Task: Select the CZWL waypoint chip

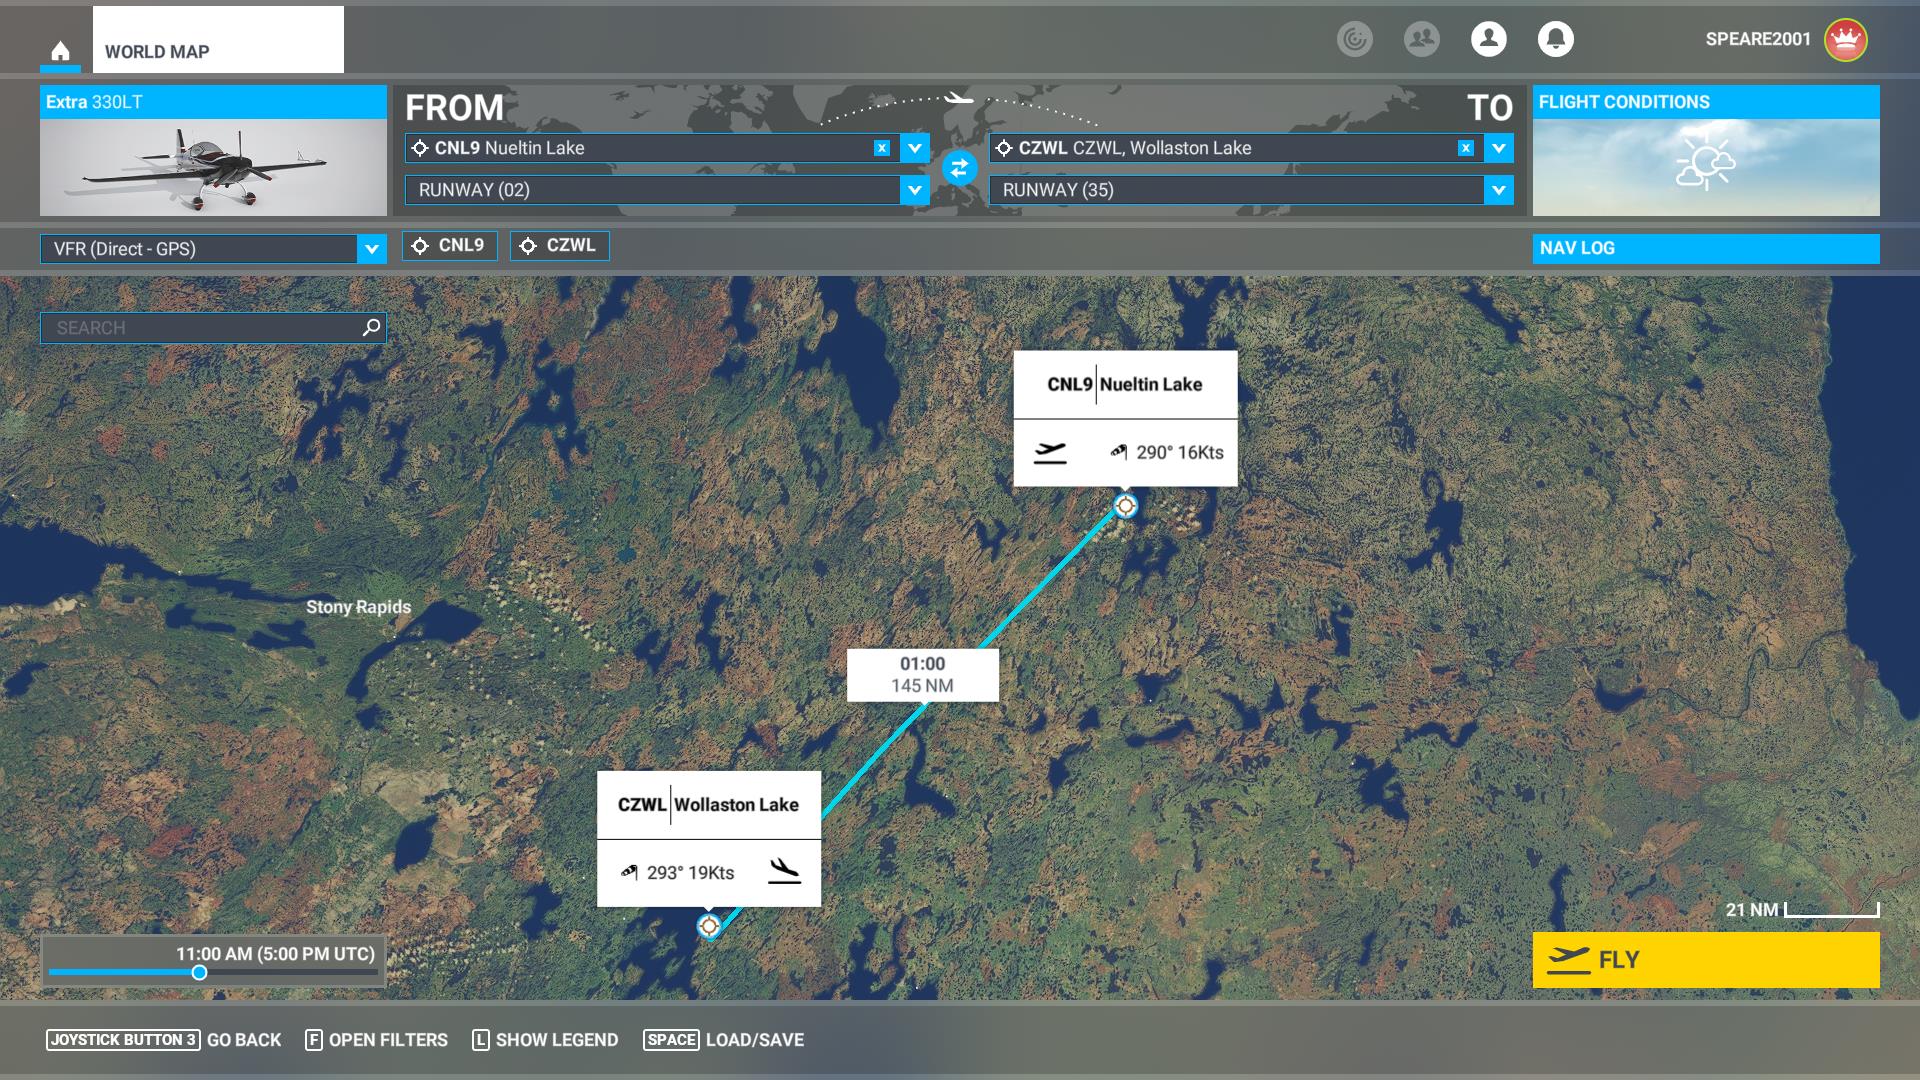Action: click(560, 246)
